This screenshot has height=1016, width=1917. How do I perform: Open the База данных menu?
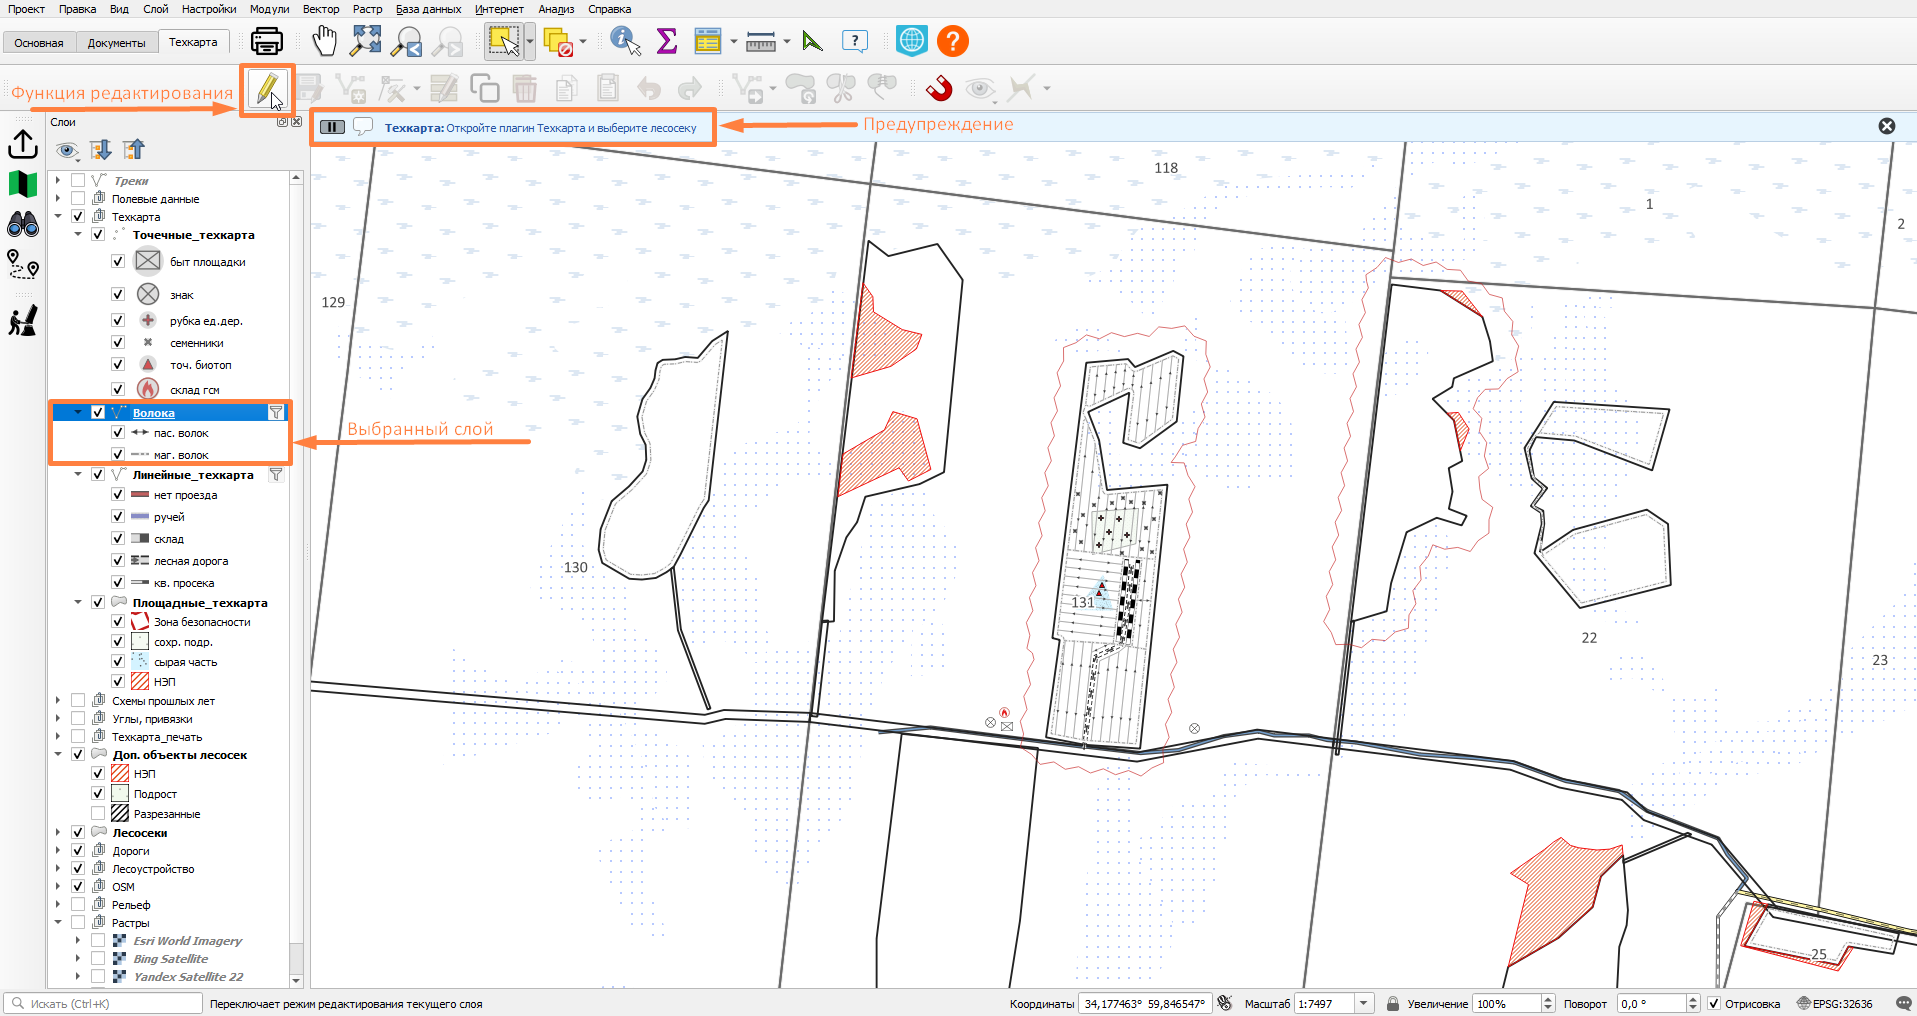pos(428,9)
